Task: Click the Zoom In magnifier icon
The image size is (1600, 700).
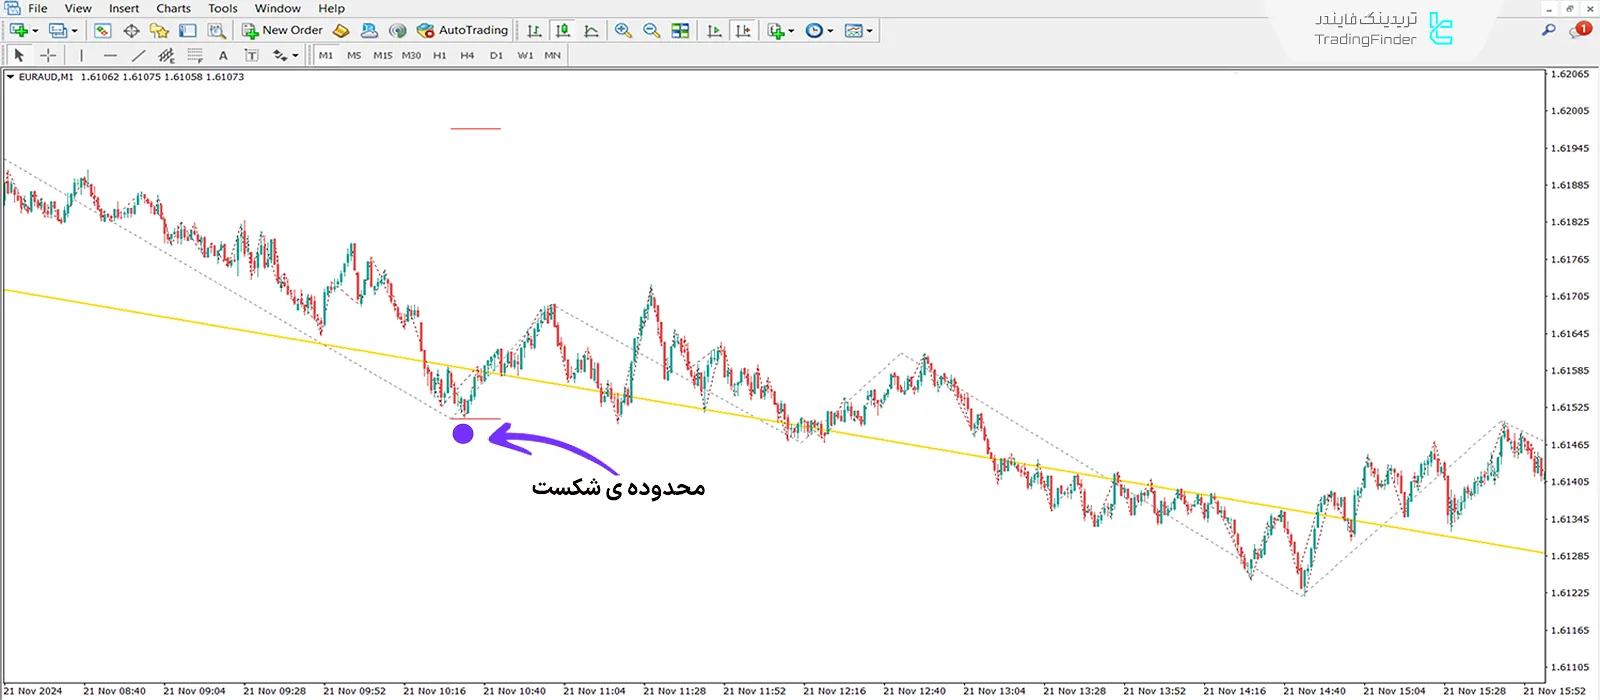Action: (623, 31)
